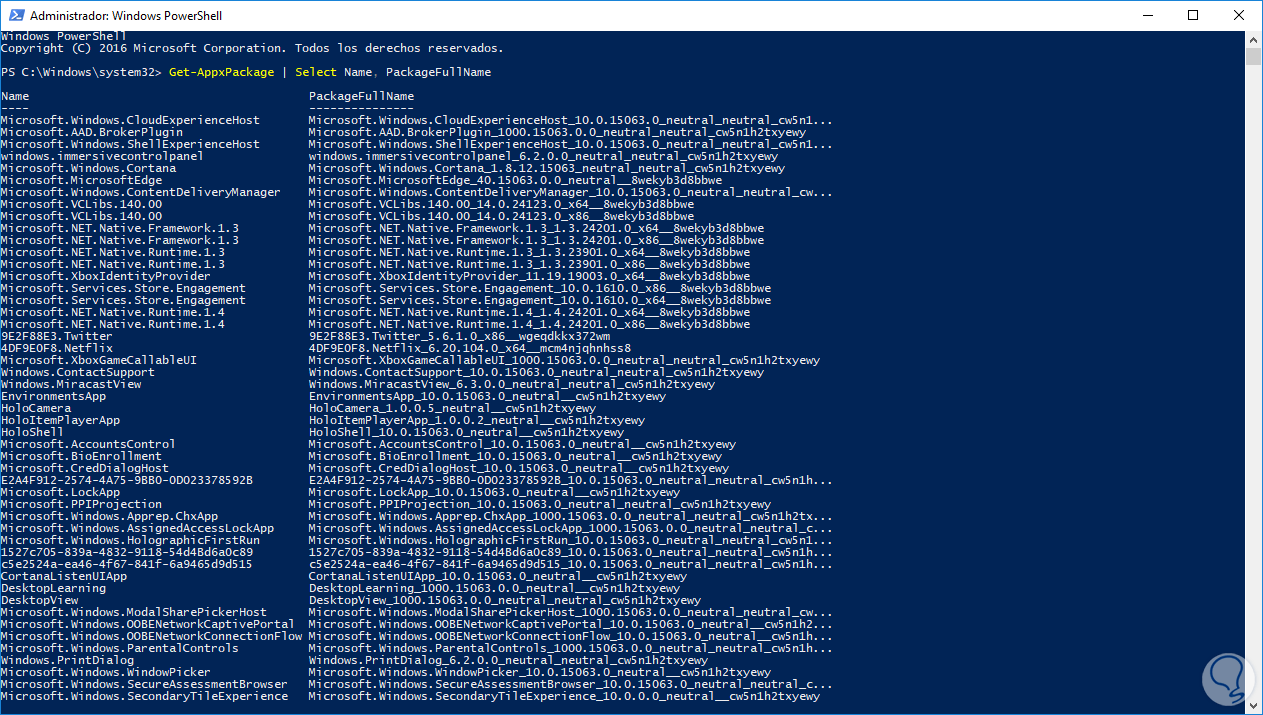
Task: Click the Microsoft.Windows.AssignedAccessLockApp name entry
Action: (137, 528)
